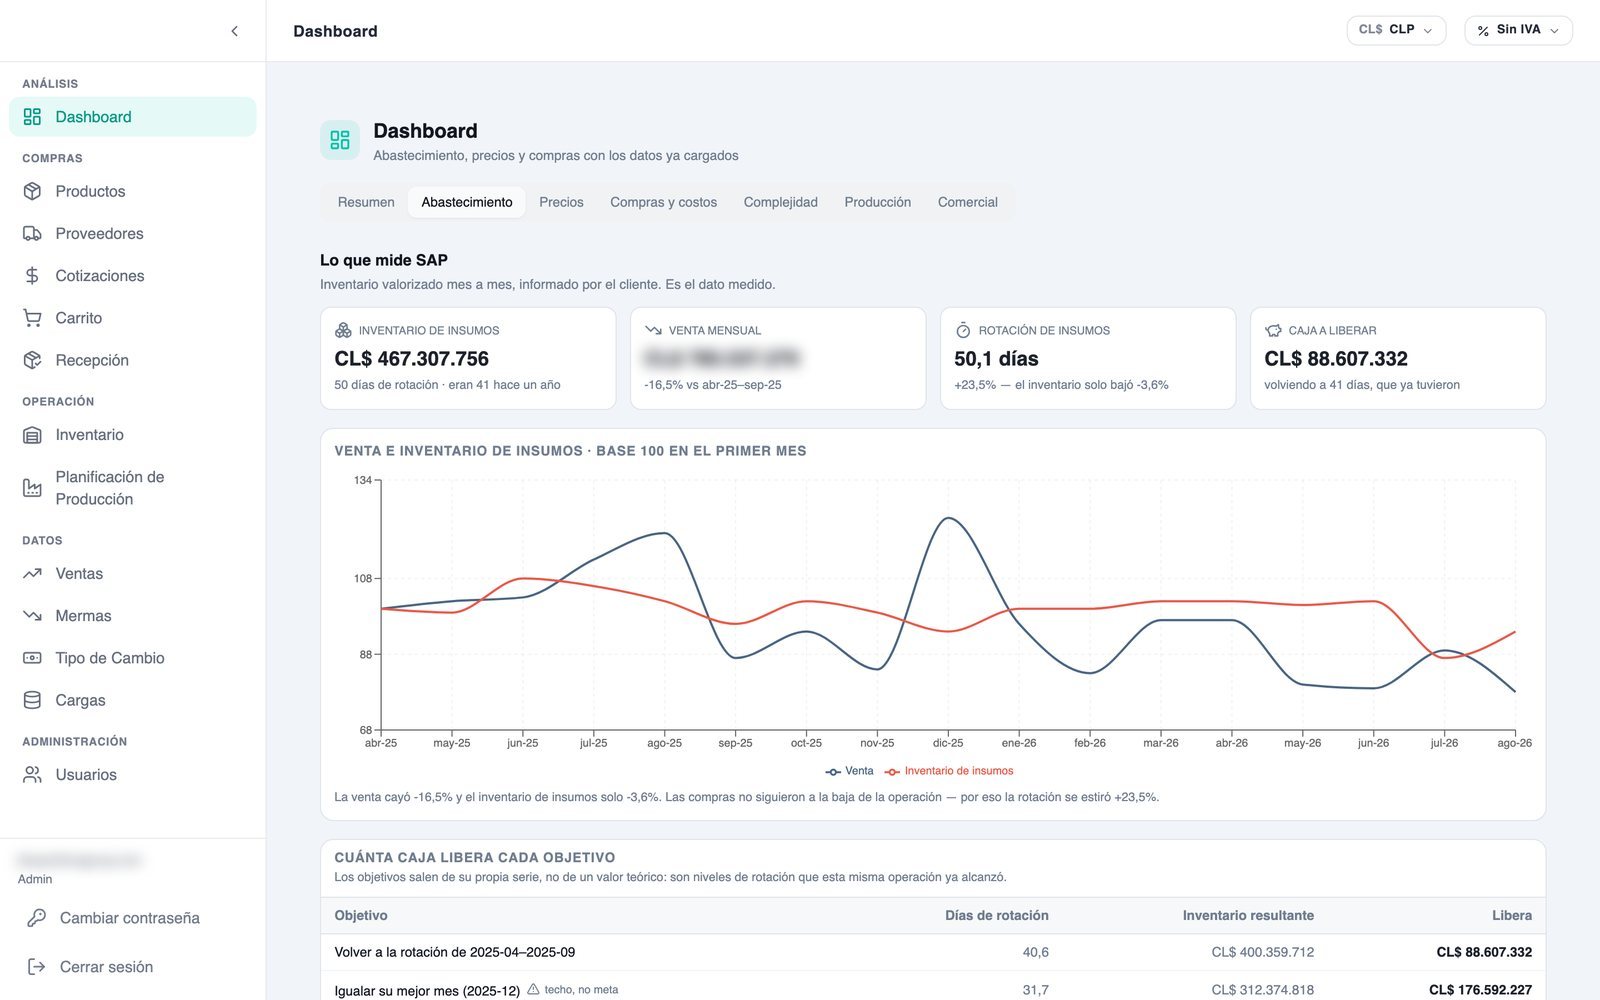
Task: Open the Proveedores page
Action: point(133,233)
